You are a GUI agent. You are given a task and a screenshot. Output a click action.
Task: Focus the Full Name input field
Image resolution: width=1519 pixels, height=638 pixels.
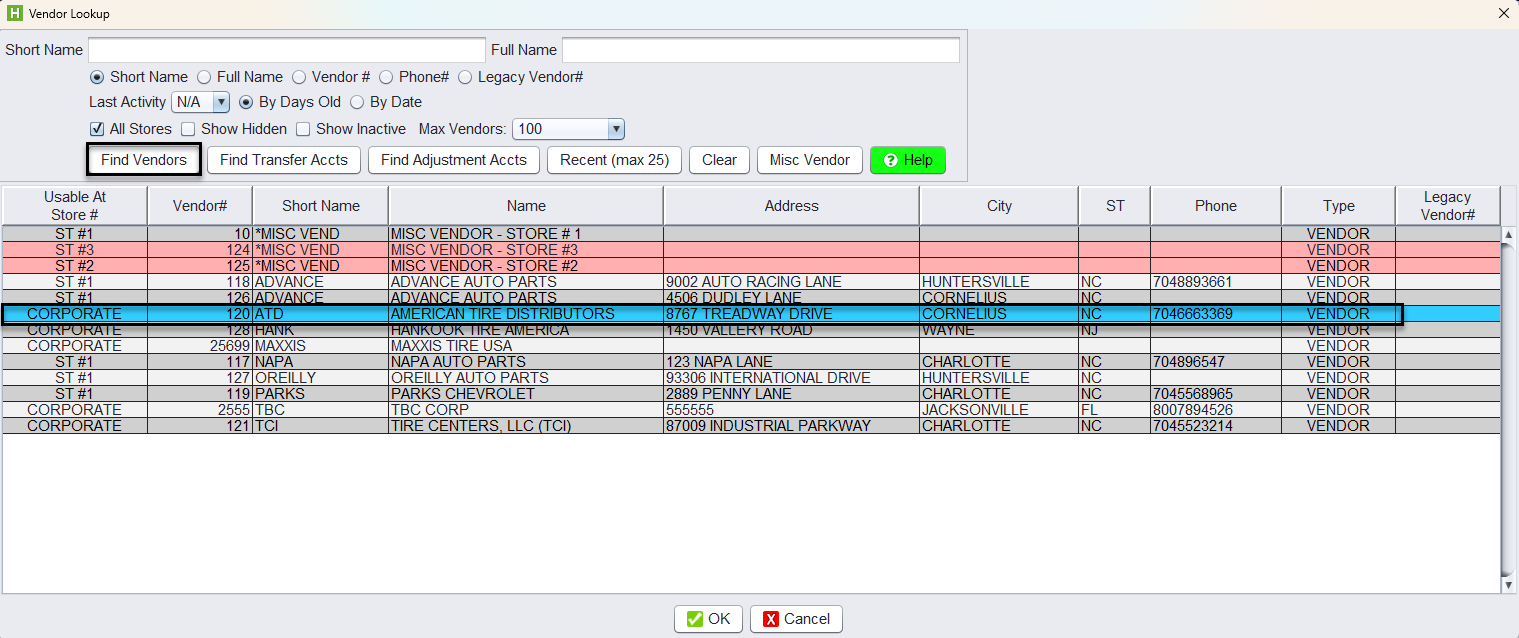click(761, 50)
